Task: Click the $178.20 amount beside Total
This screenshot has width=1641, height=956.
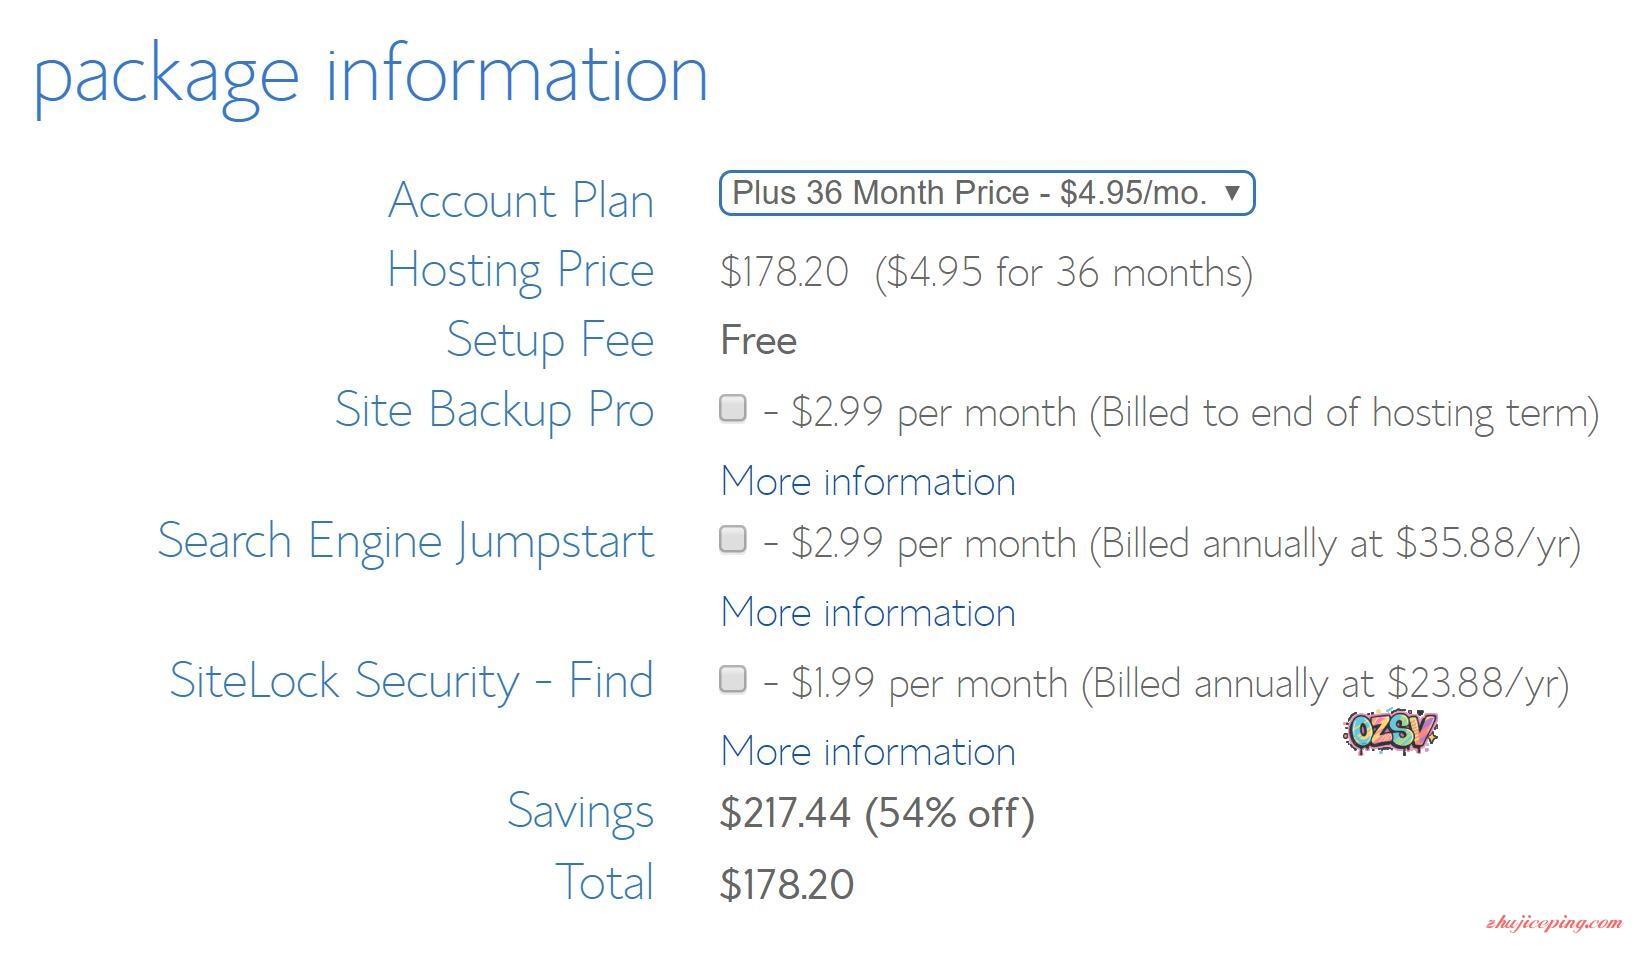Action: coord(787,884)
